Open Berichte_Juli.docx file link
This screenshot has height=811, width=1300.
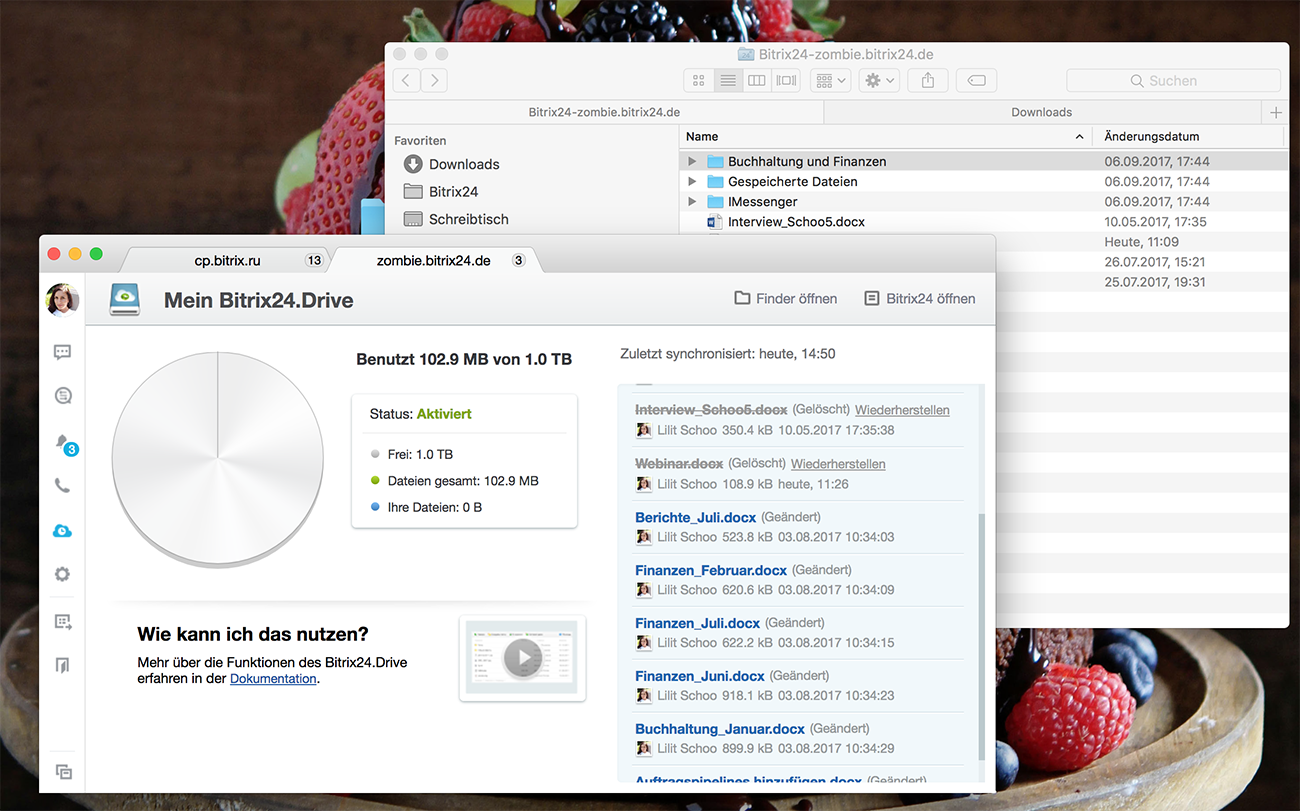696,517
